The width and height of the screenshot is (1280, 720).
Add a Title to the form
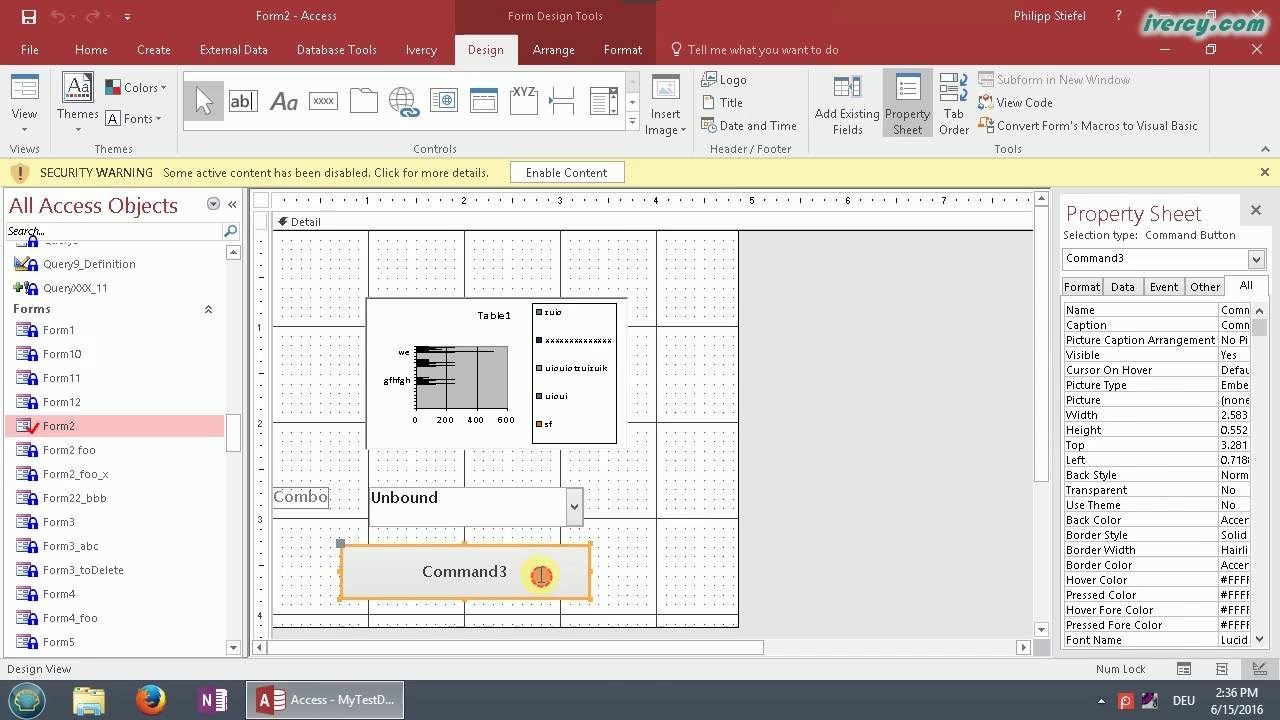pyautogui.click(x=722, y=103)
